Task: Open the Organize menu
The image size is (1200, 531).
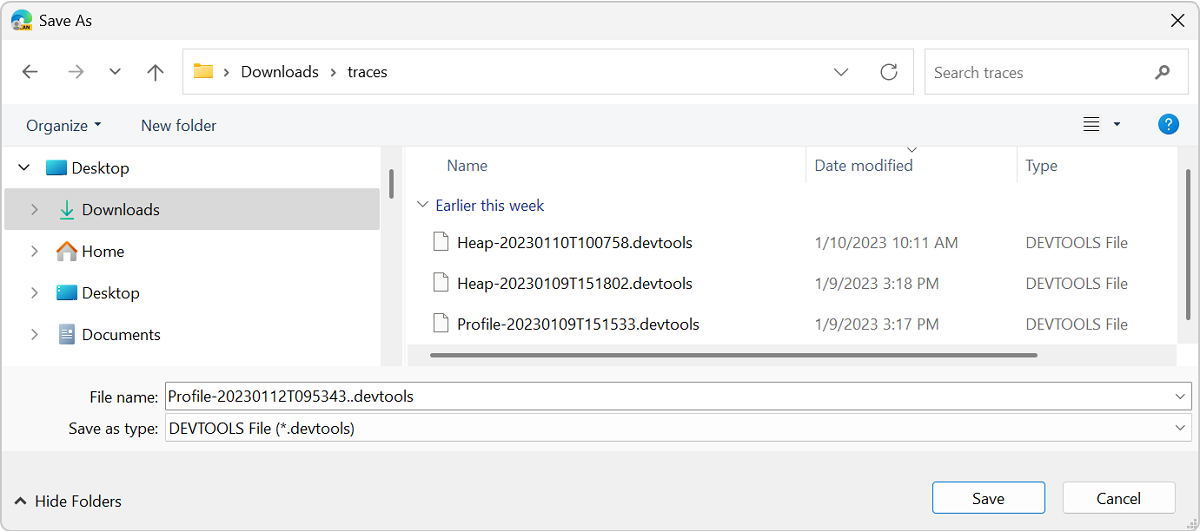Action: (x=64, y=125)
